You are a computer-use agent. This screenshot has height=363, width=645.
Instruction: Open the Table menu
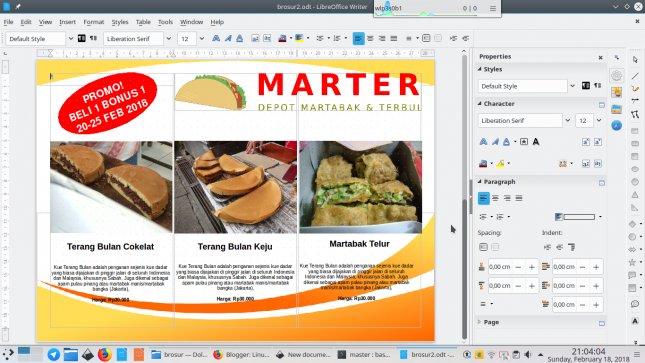(143, 22)
